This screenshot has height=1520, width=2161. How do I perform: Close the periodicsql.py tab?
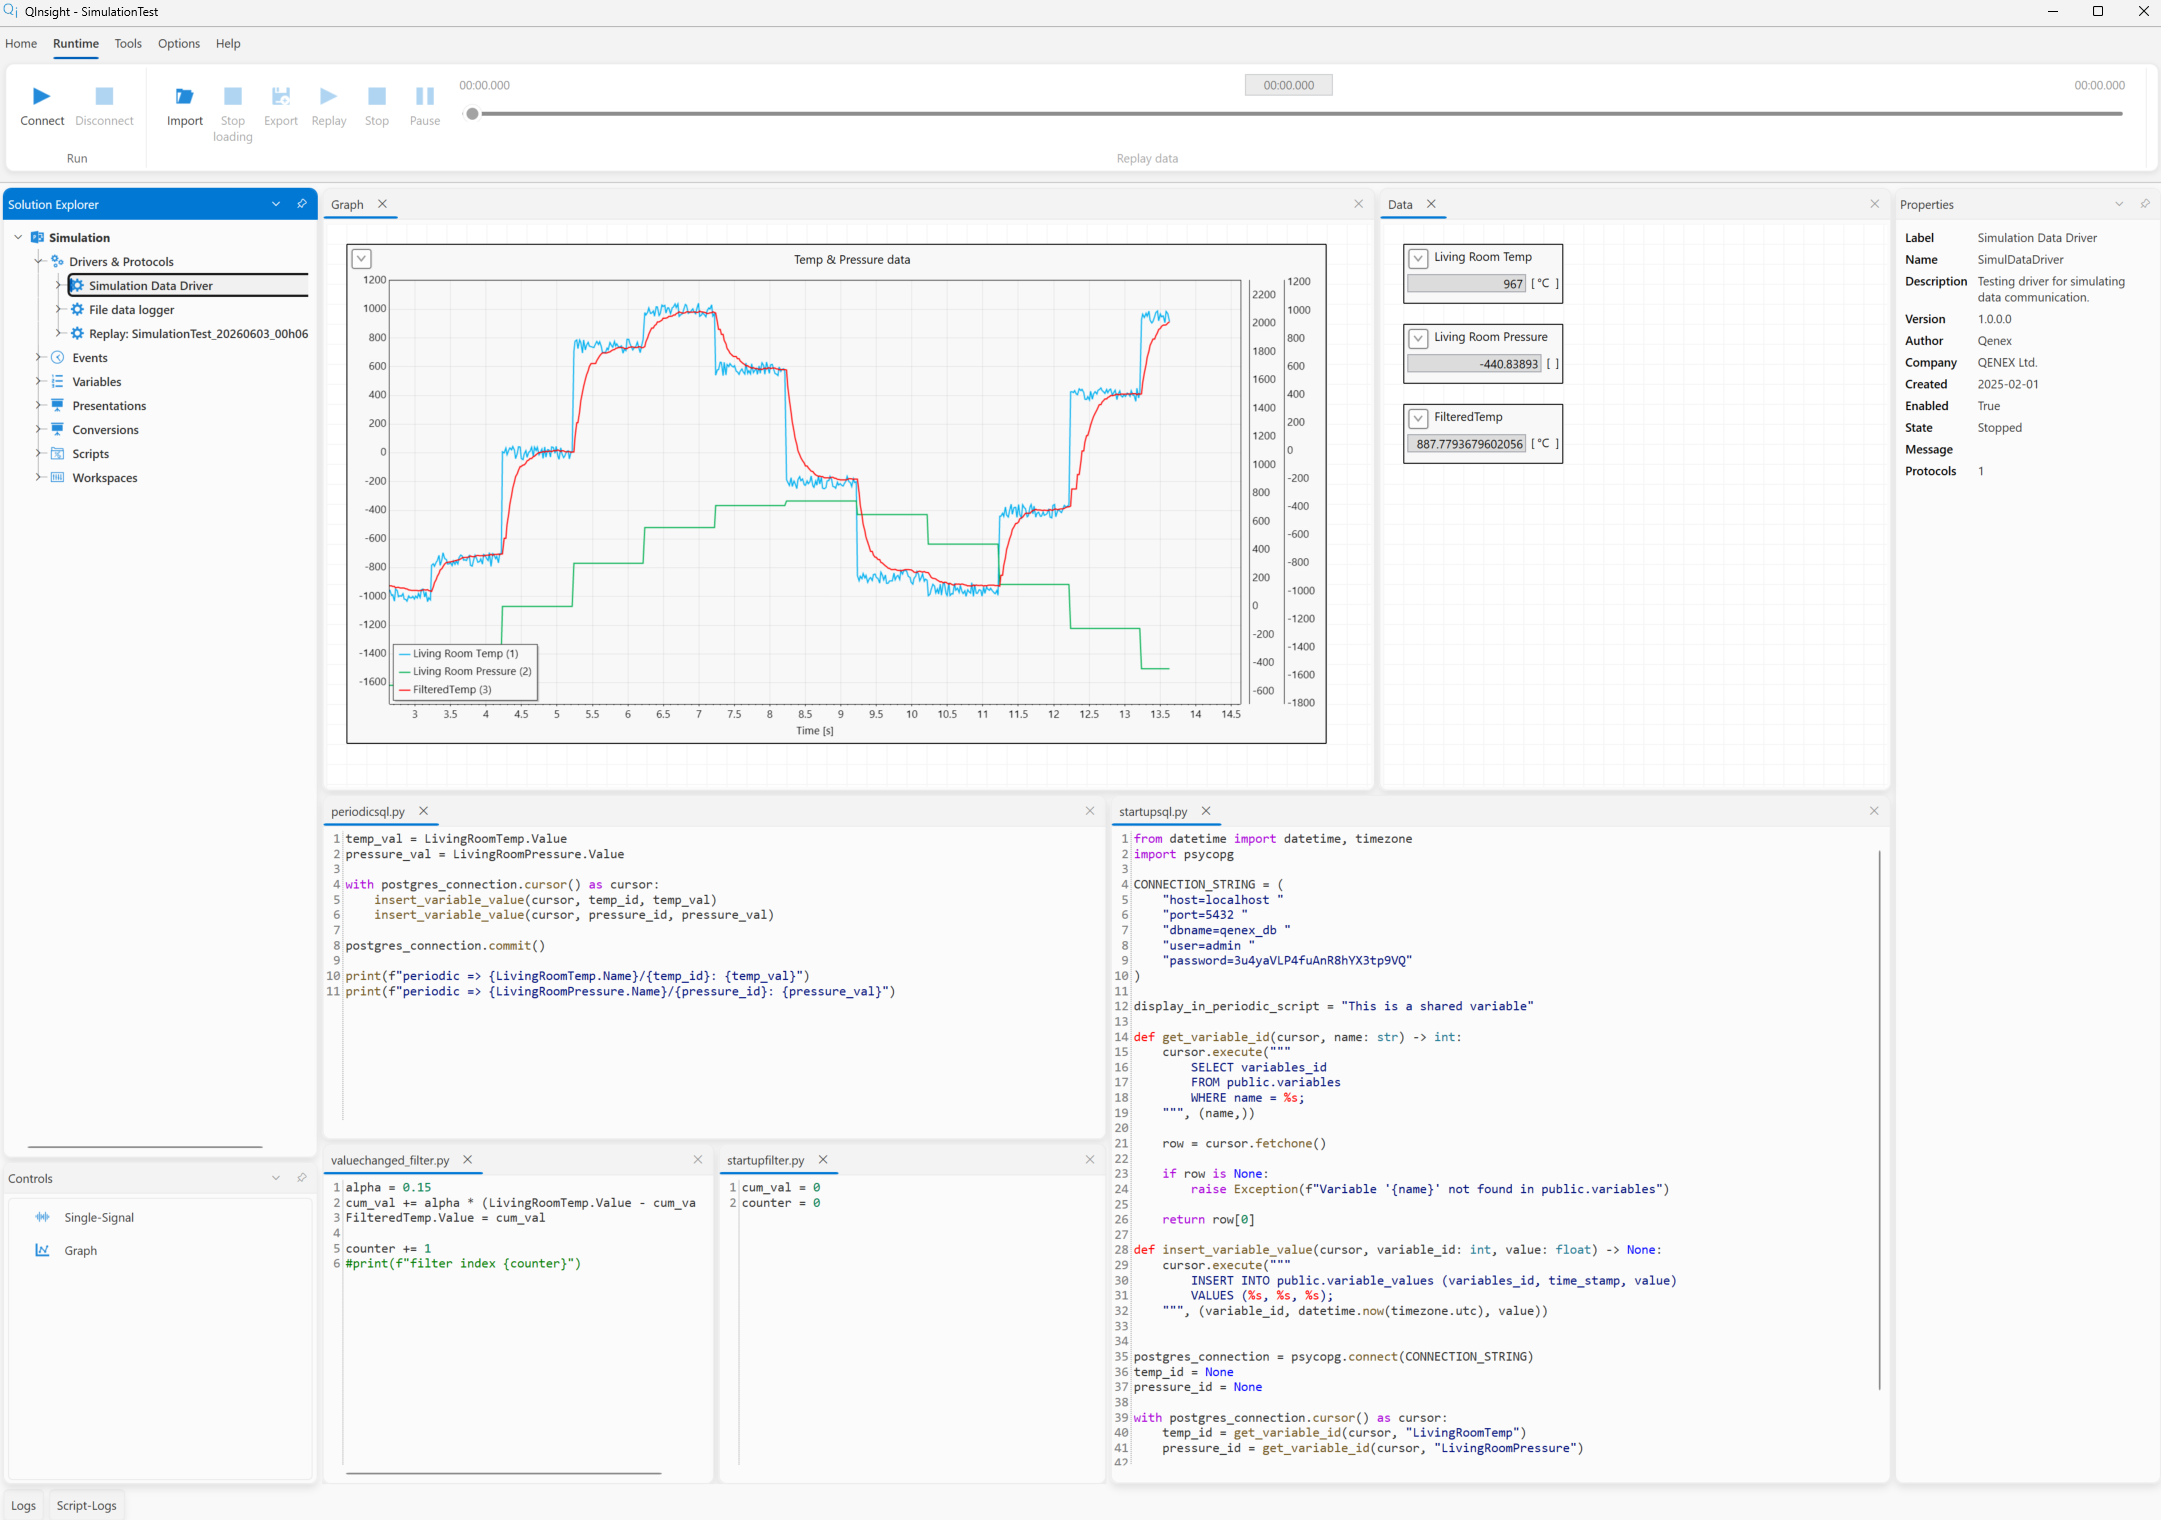click(423, 811)
